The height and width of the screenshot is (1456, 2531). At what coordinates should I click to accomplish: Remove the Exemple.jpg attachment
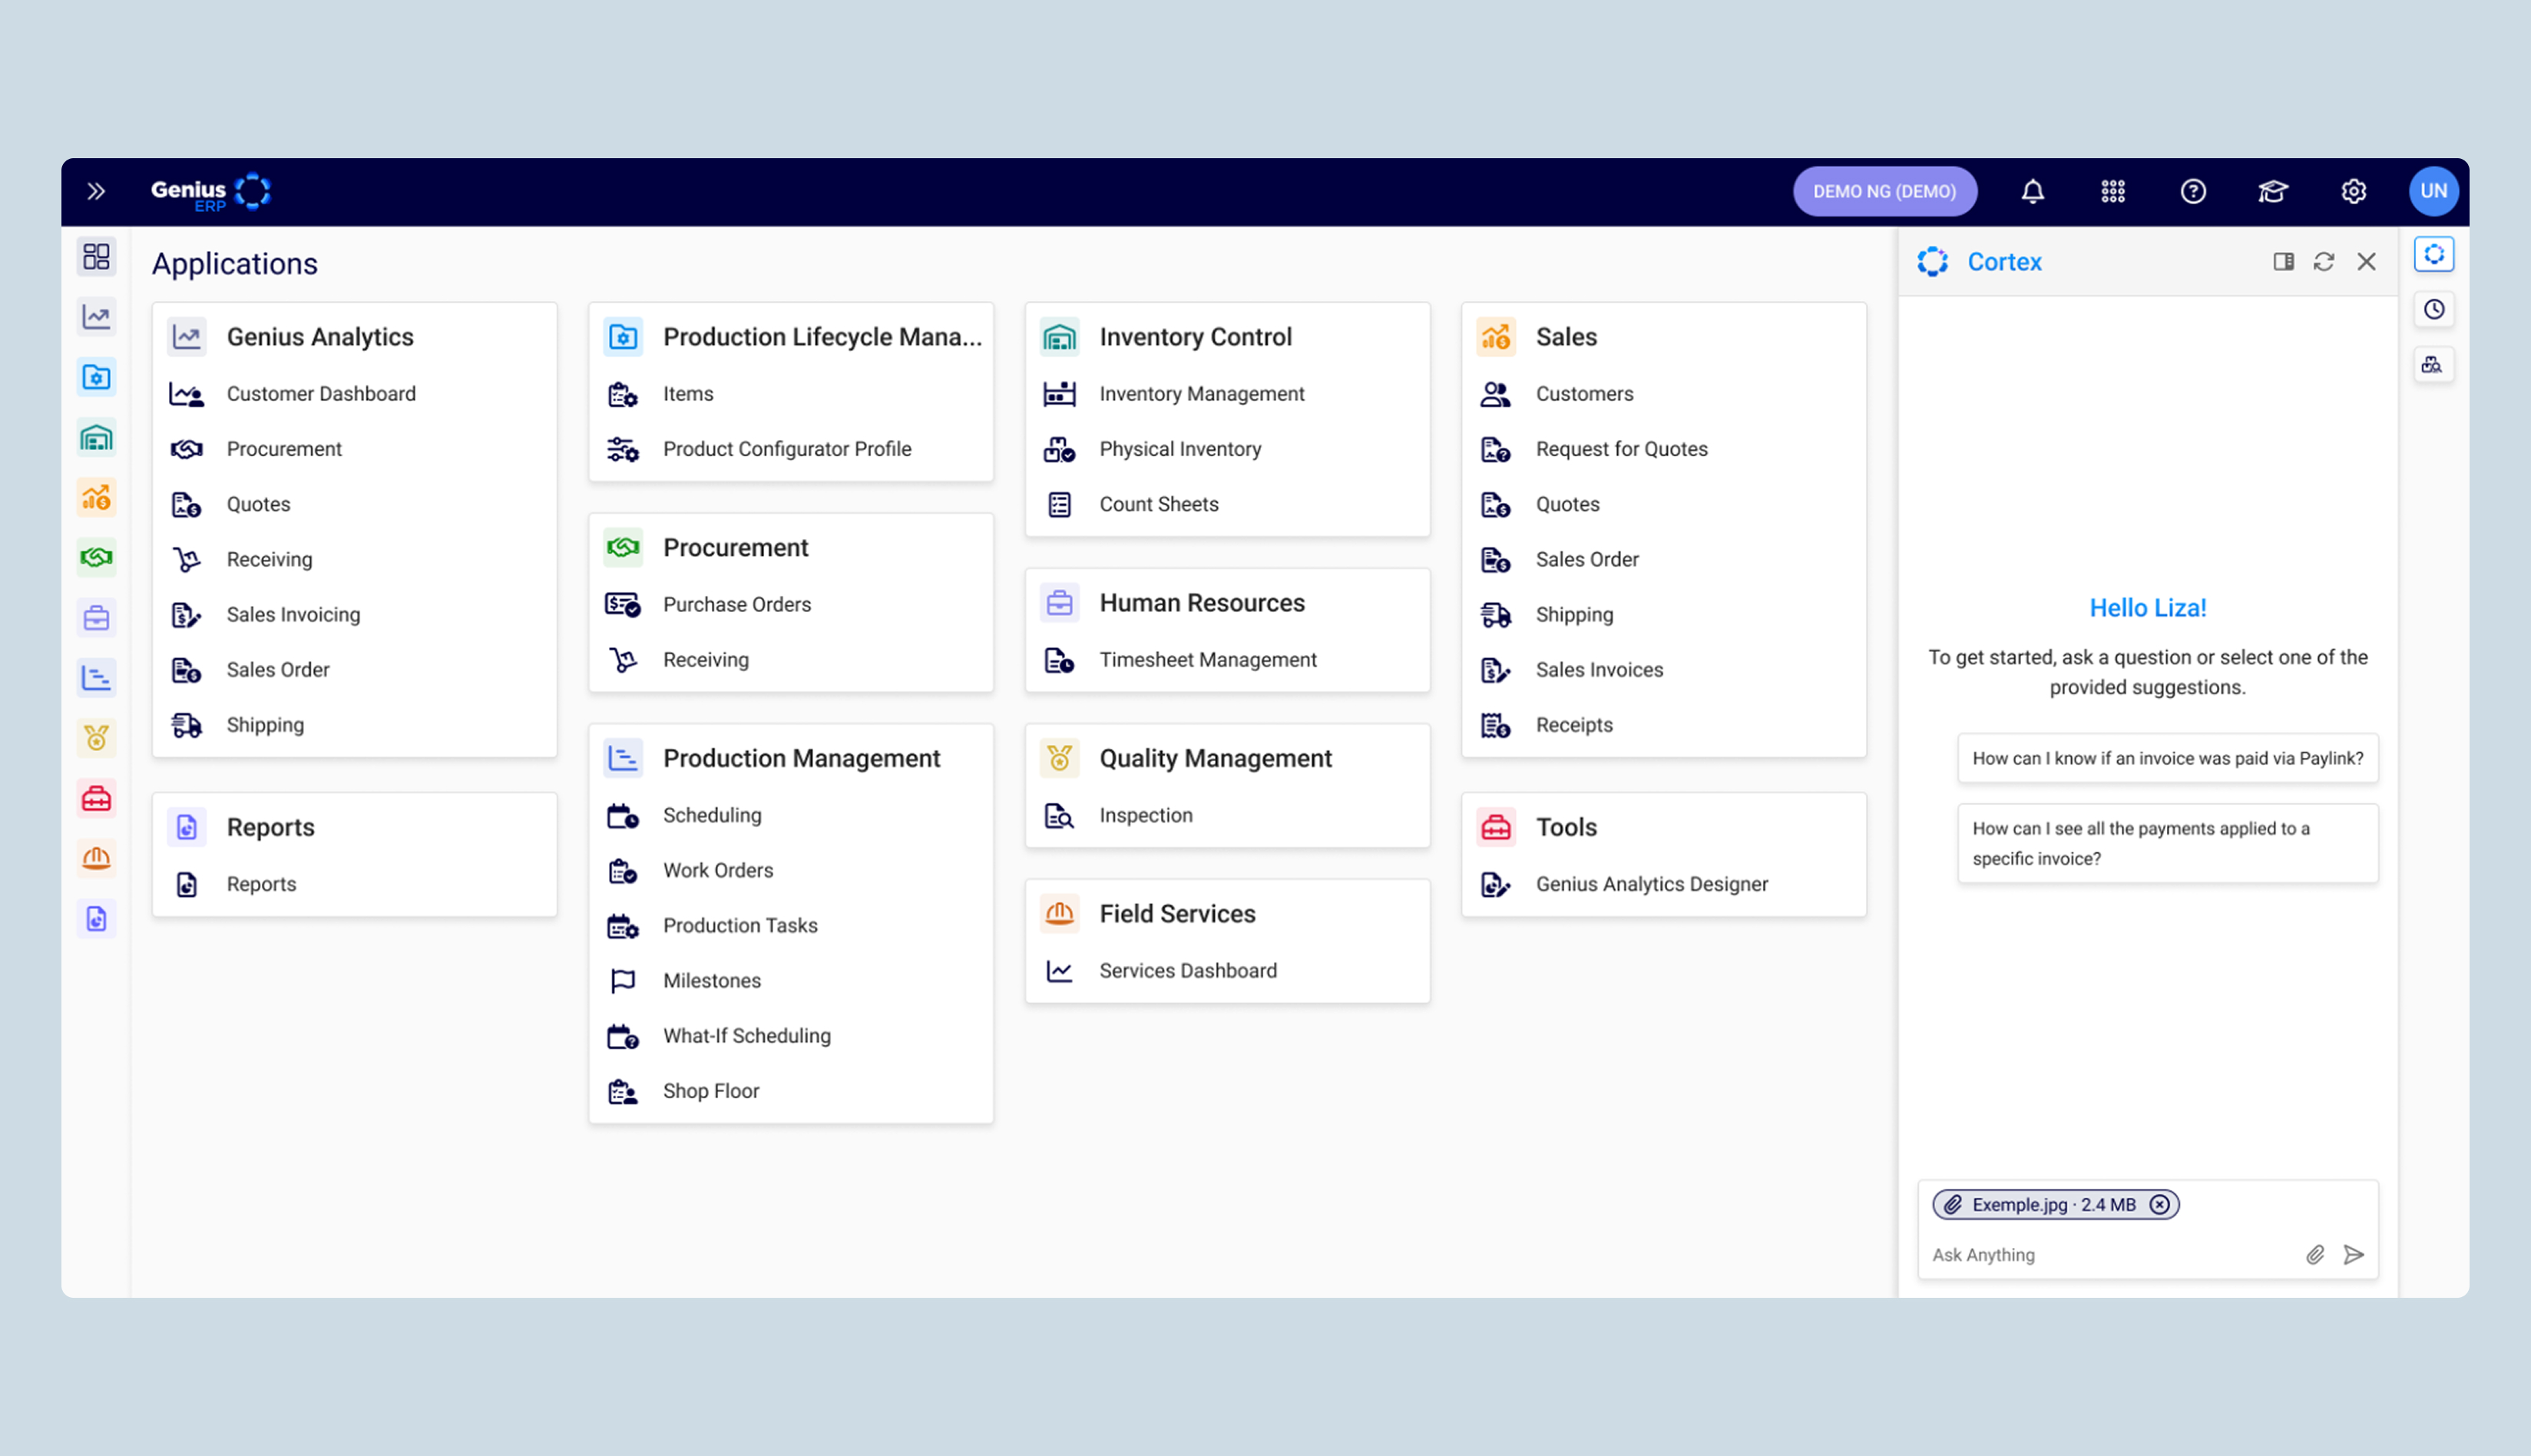coord(2159,1204)
